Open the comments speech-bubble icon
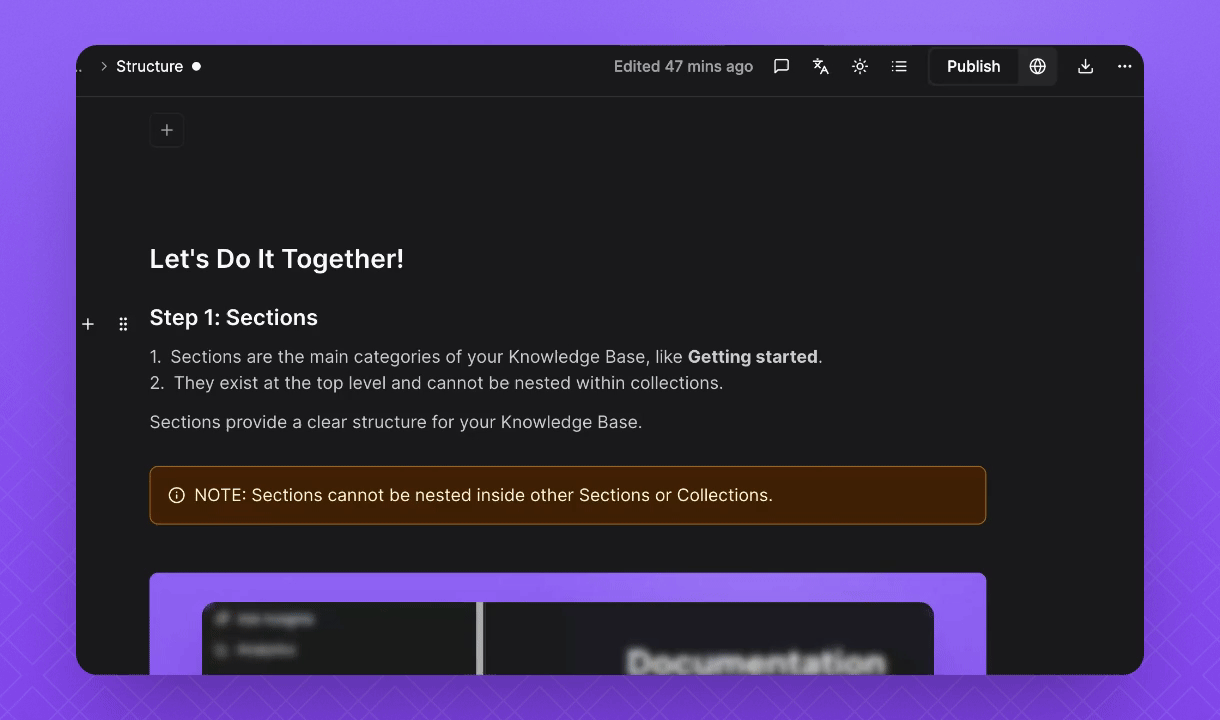Viewport: 1220px width, 720px height. pyautogui.click(x=782, y=66)
